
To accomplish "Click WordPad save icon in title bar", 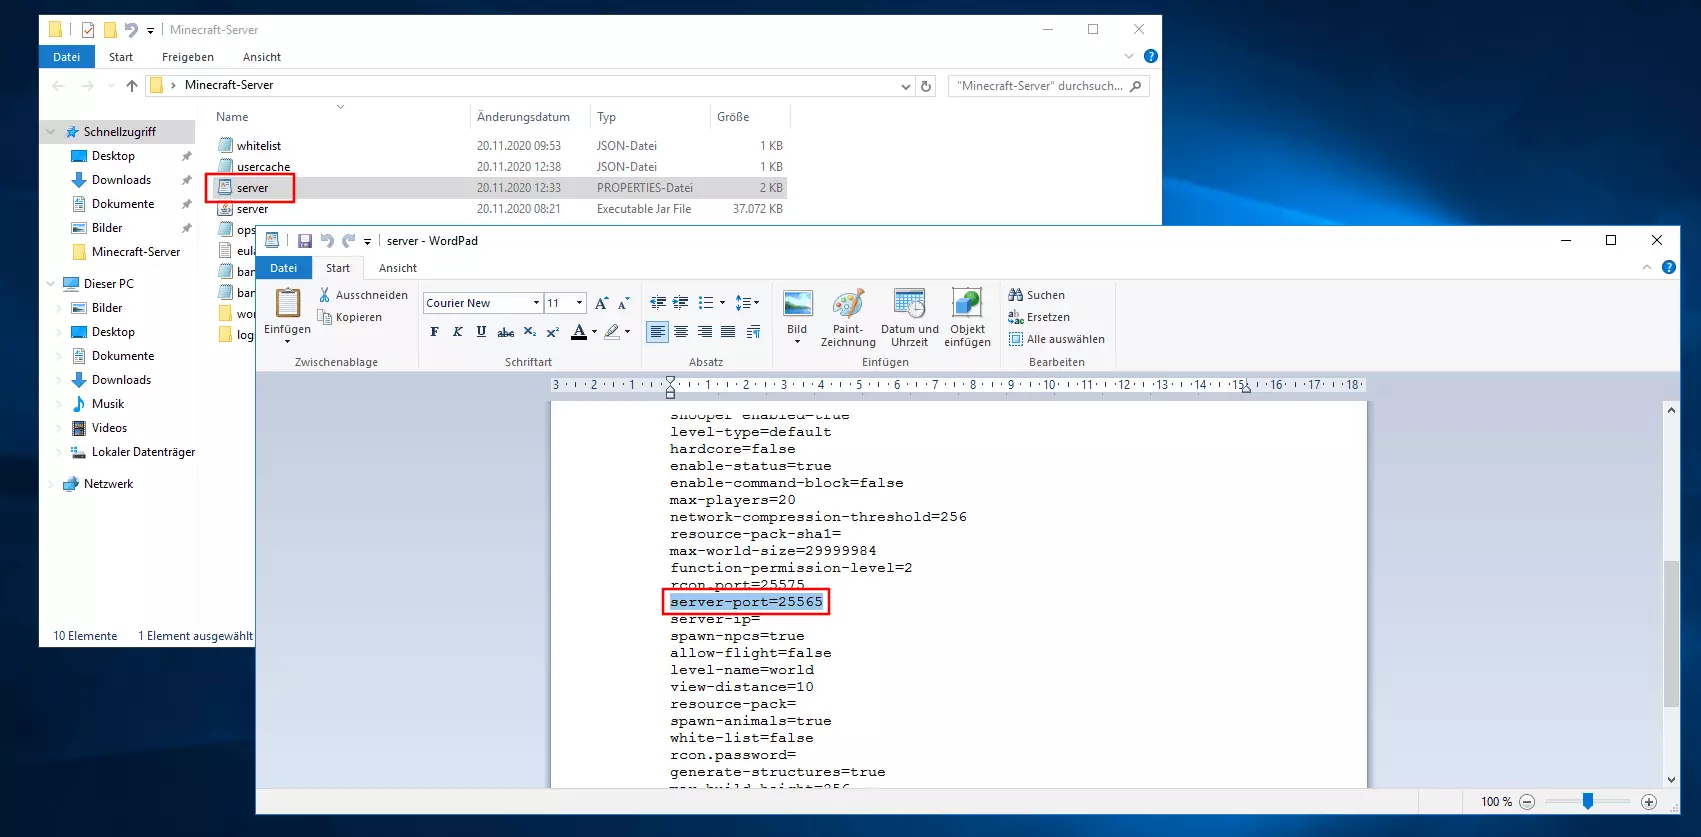I will [x=305, y=241].
